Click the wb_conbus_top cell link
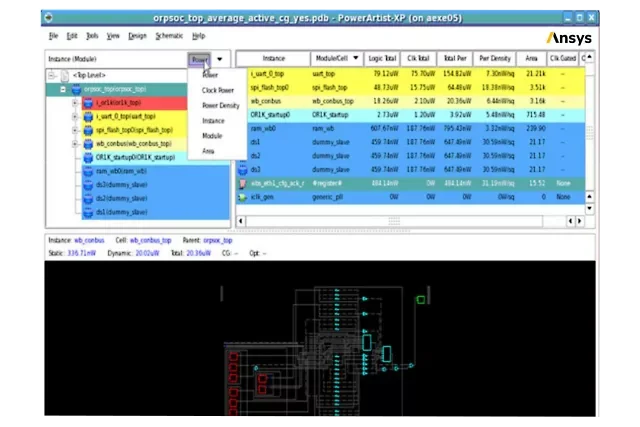 click(150, 240)
